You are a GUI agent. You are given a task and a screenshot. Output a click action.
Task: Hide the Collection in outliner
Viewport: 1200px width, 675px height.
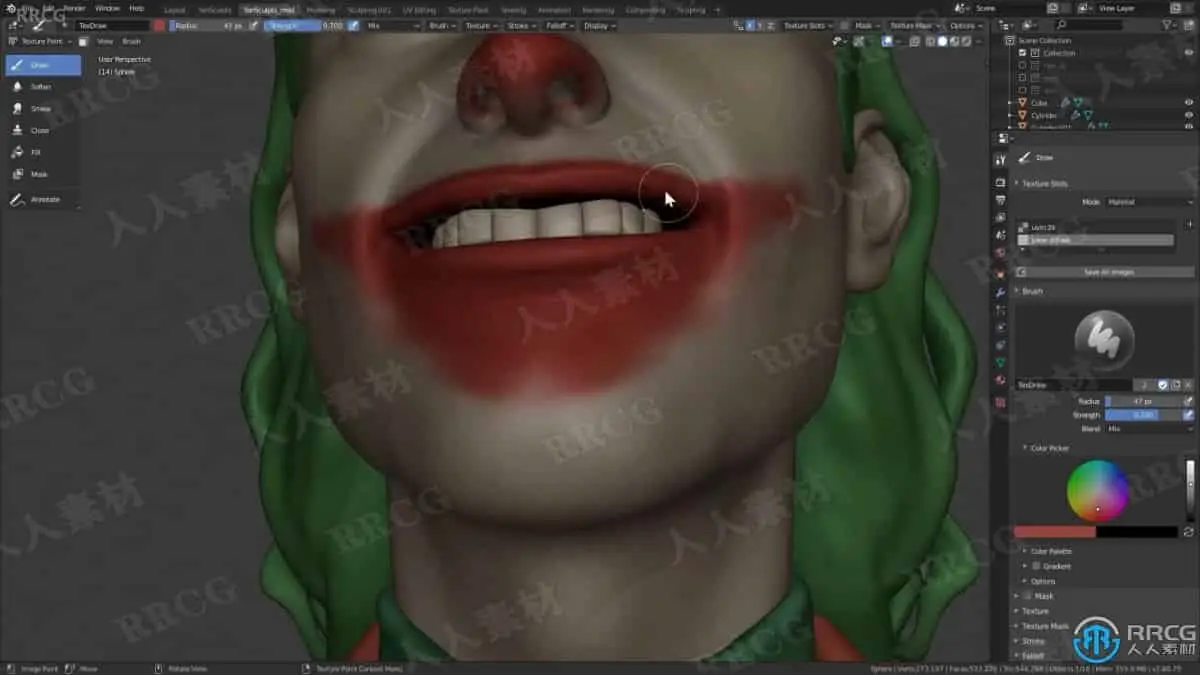1189,52
